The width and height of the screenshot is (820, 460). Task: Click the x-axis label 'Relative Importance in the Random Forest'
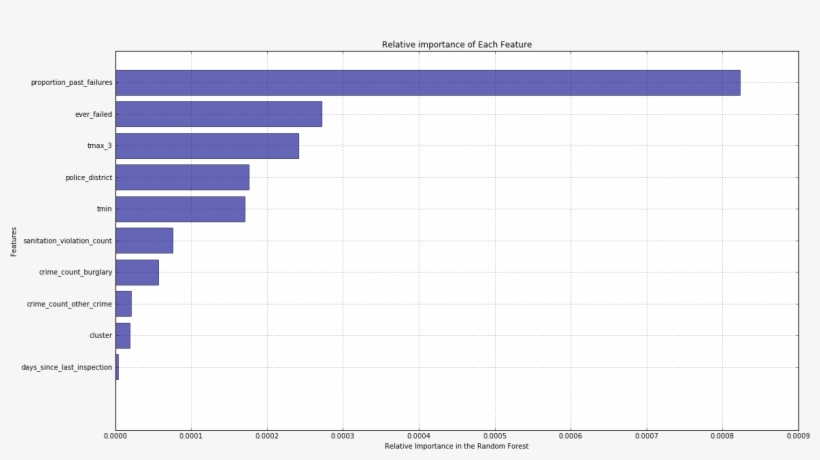(x=456, y=446)
